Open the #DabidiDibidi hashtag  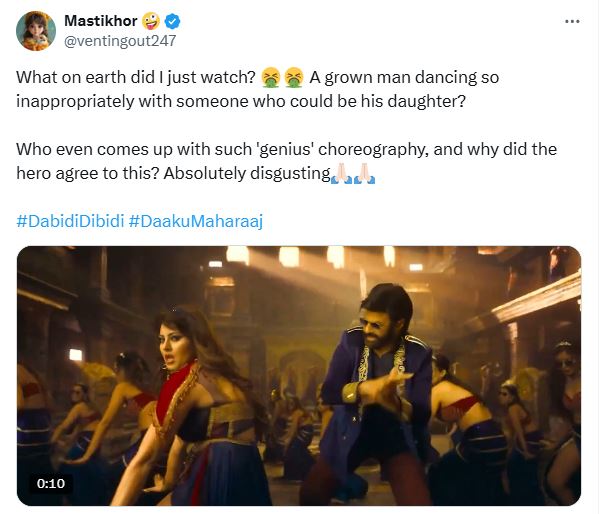point(68,218)
